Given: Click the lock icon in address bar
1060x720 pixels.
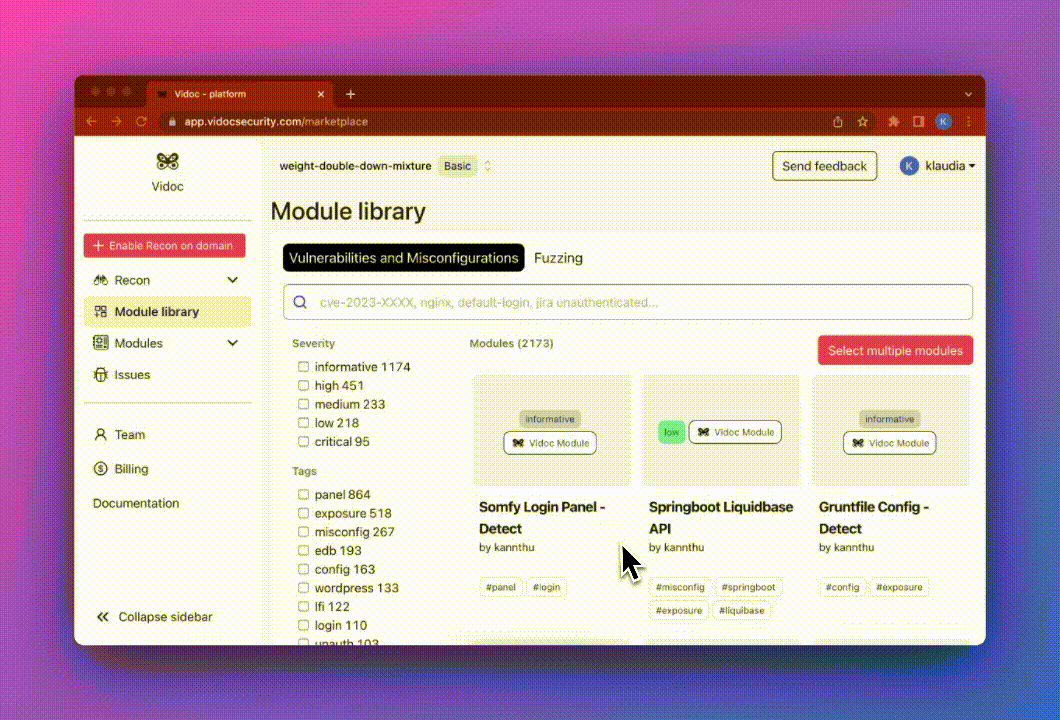Looking at the screenshot, I should (x=172, y=122).
